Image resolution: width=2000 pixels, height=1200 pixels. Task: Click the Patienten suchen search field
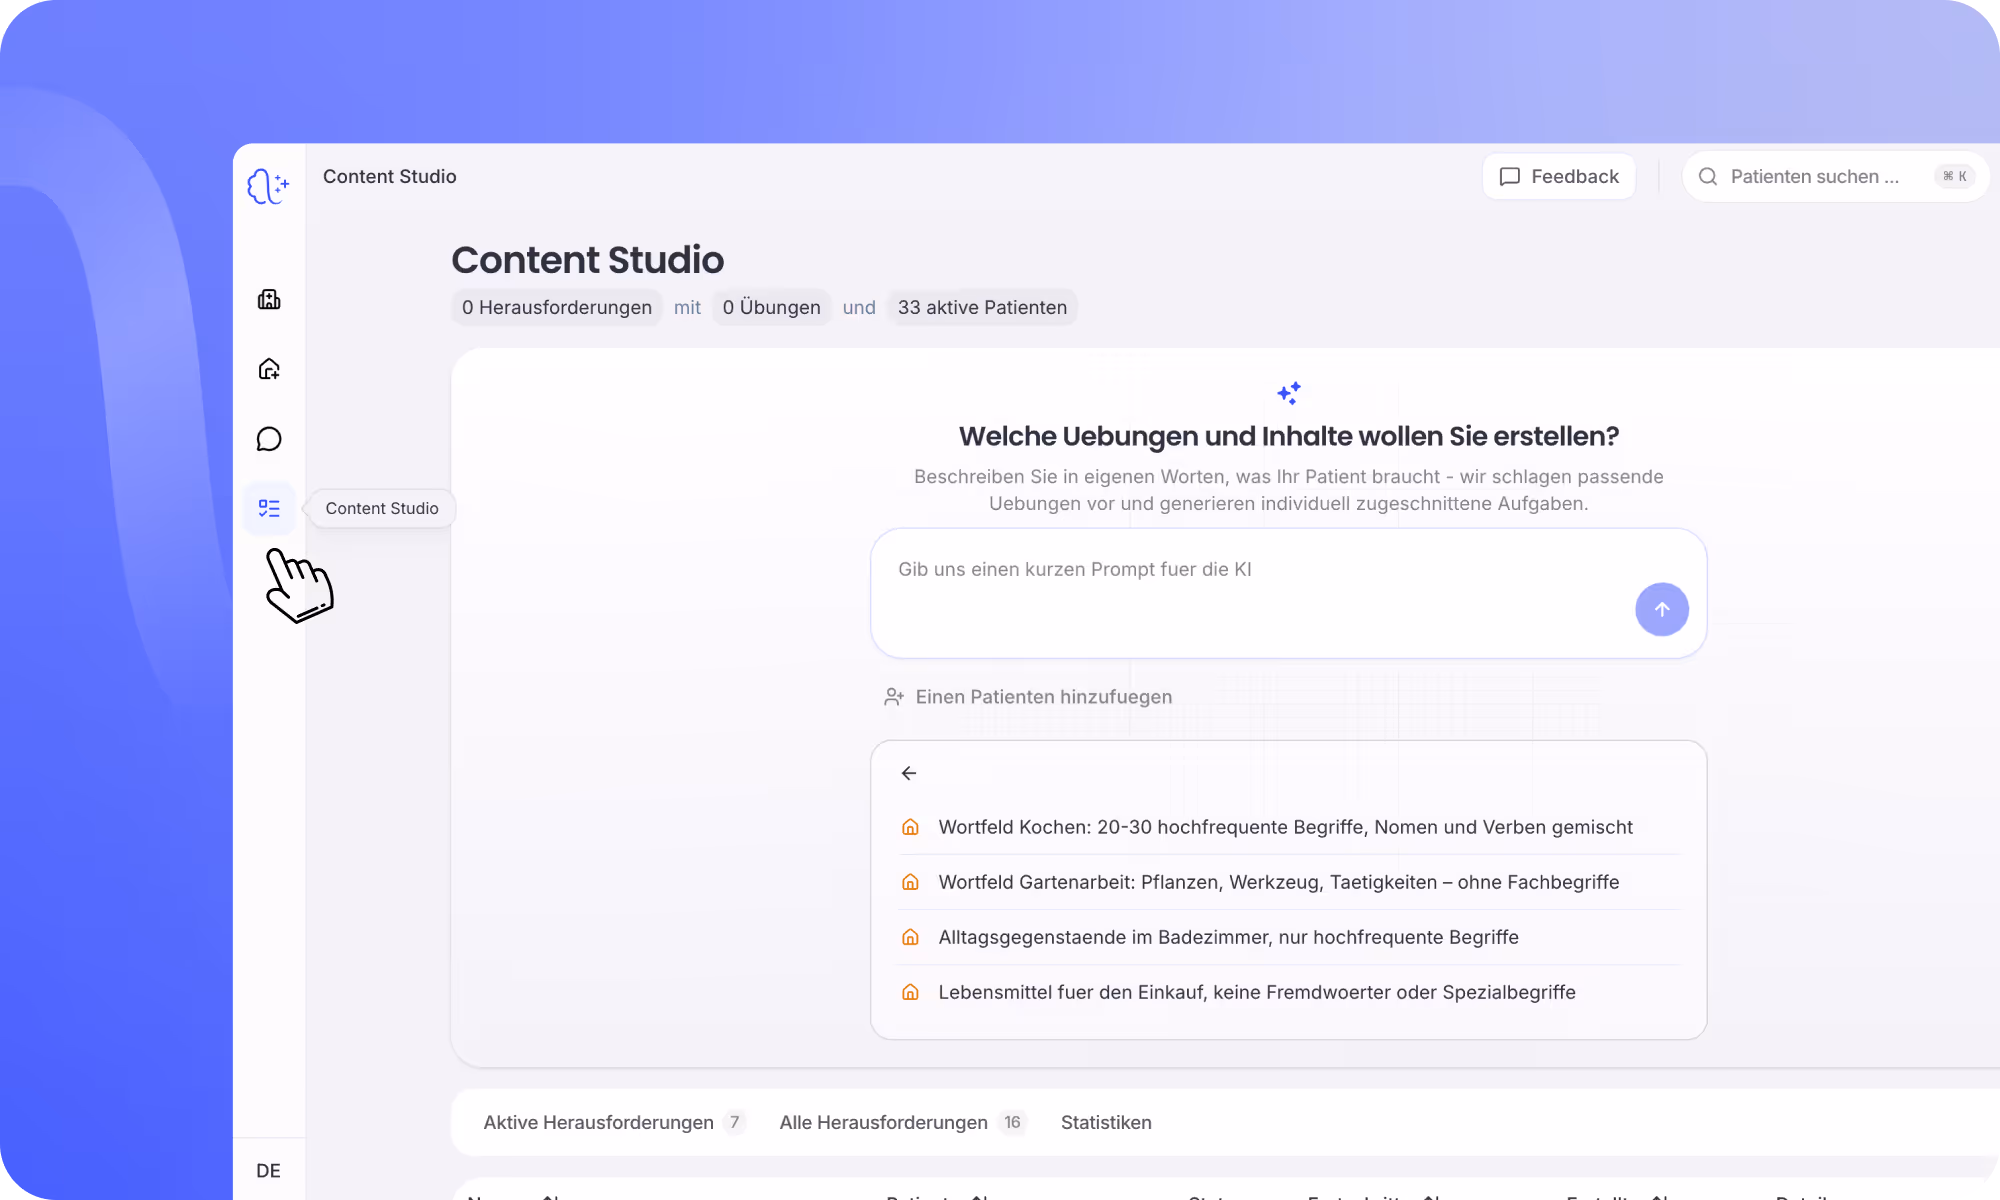pyautogui.click(x=1814, y=176)
